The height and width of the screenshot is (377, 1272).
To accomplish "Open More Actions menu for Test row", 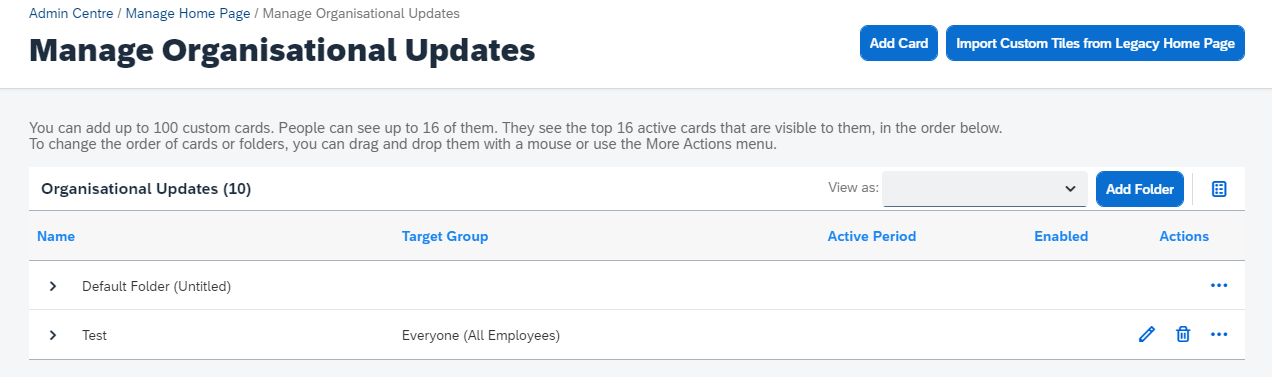I will pyautogui.click(x=1219, y=335).
